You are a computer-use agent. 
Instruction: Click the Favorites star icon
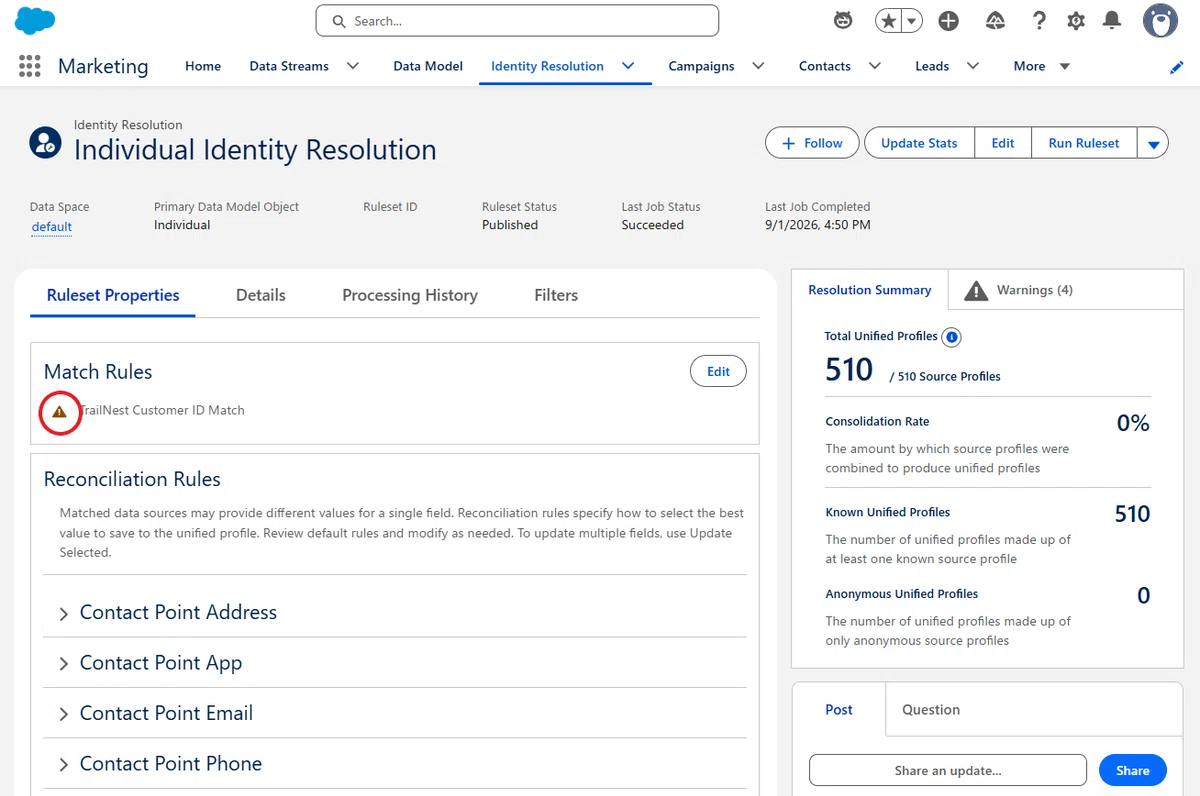click(x=887, y=21)
